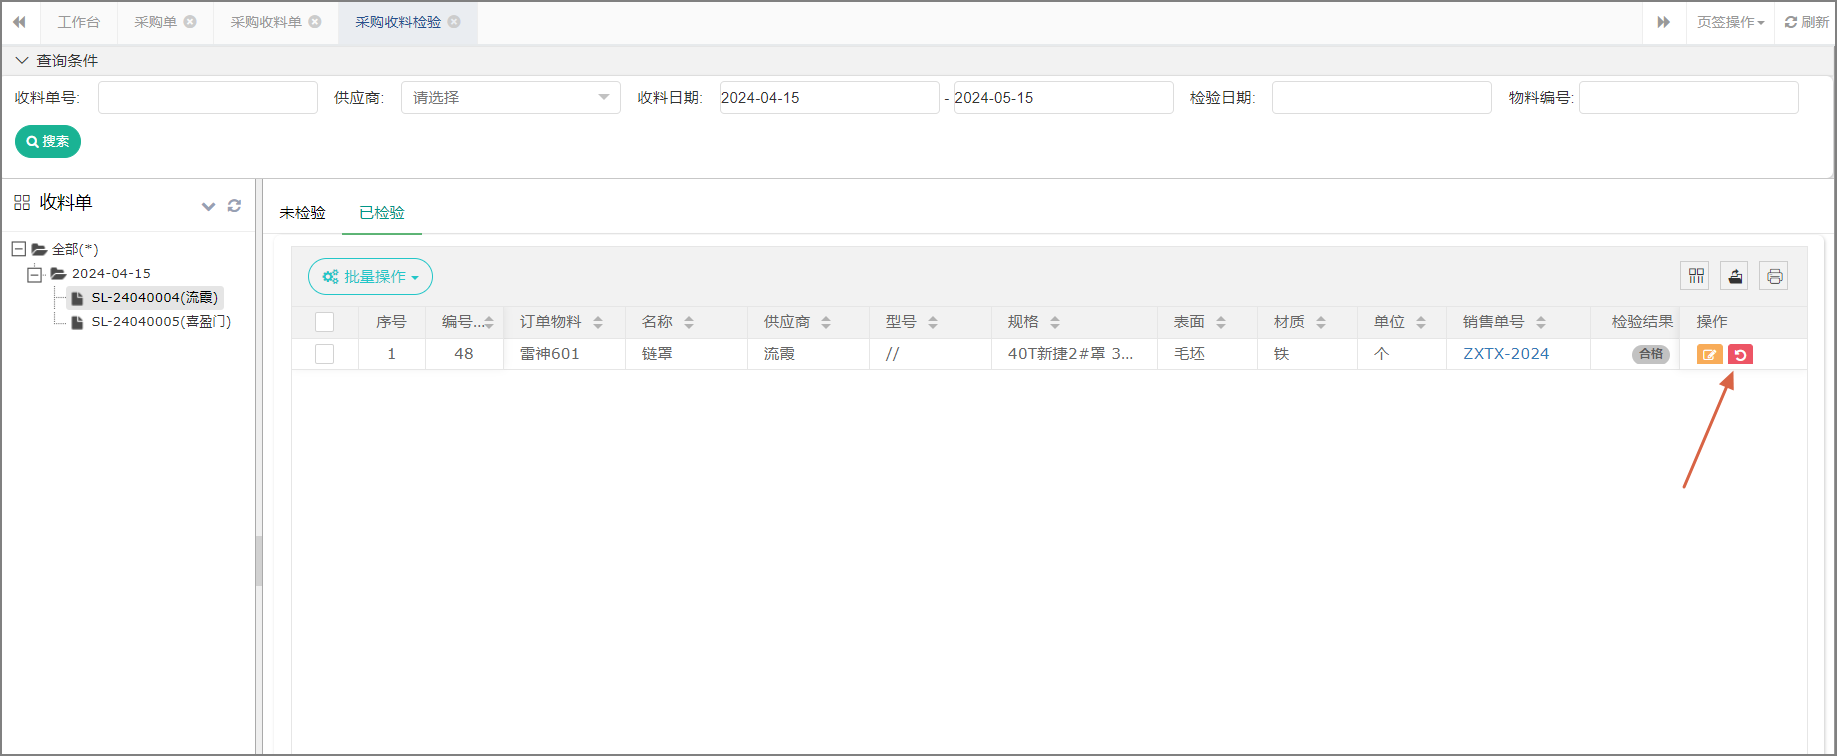The image size is (1837, 756).
Task: Close the 采购收料检验 tab
Action: point(454,22)
